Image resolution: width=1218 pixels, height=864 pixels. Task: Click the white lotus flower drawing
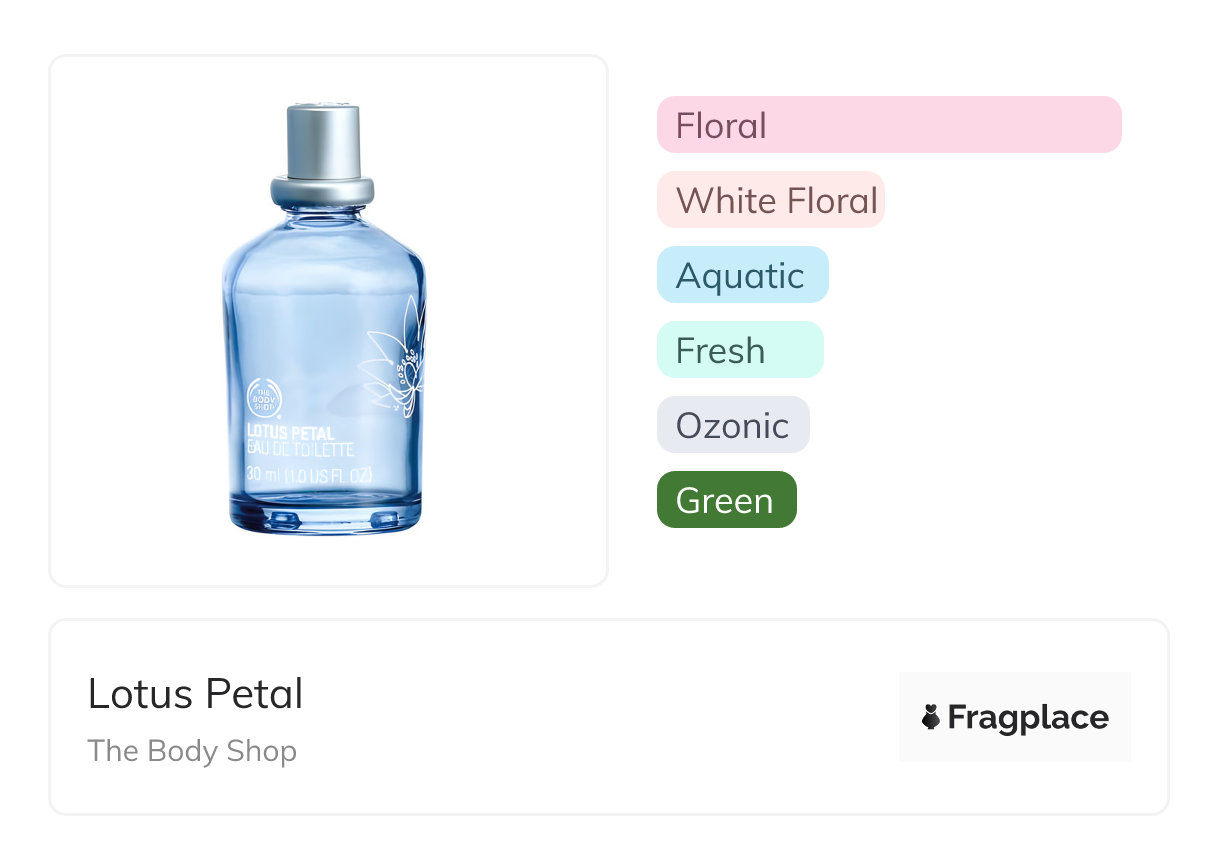point(395,365)
